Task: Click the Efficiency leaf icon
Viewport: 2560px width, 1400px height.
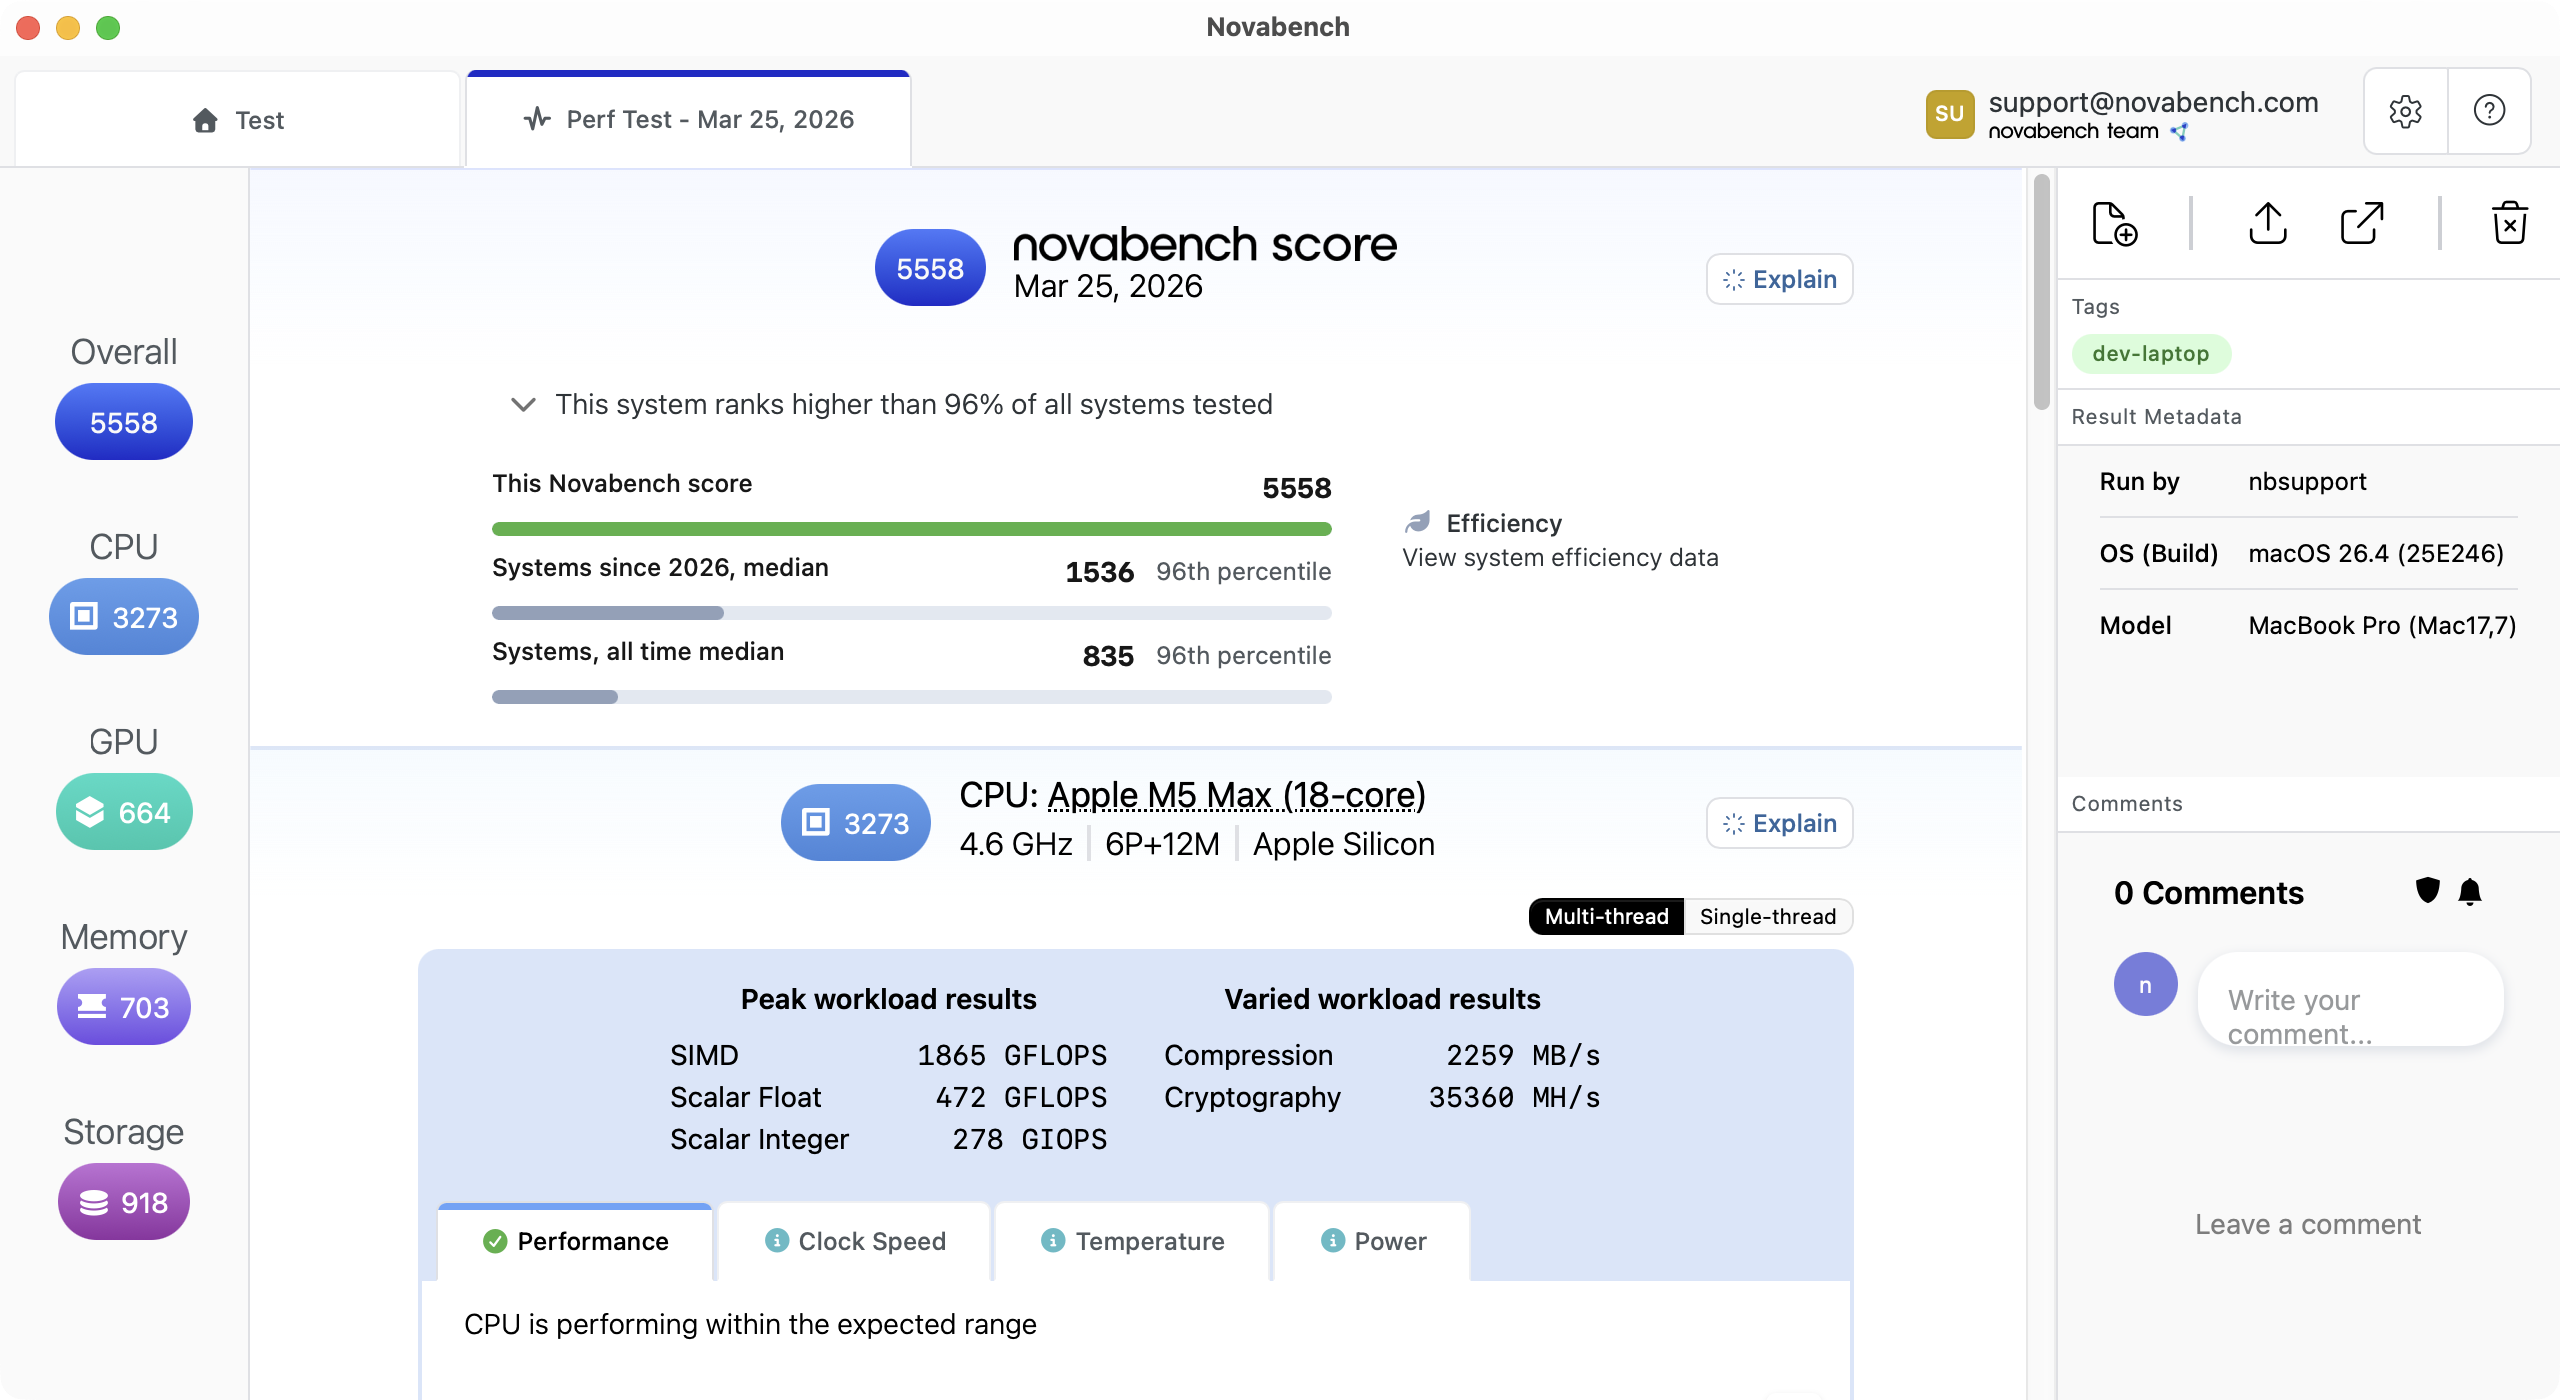Action: (1418, 520)
